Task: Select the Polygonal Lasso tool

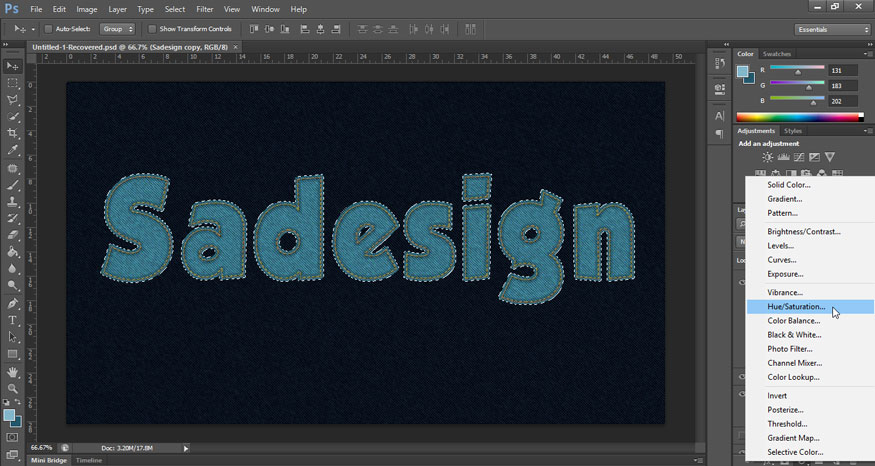Action: point(12,100)
